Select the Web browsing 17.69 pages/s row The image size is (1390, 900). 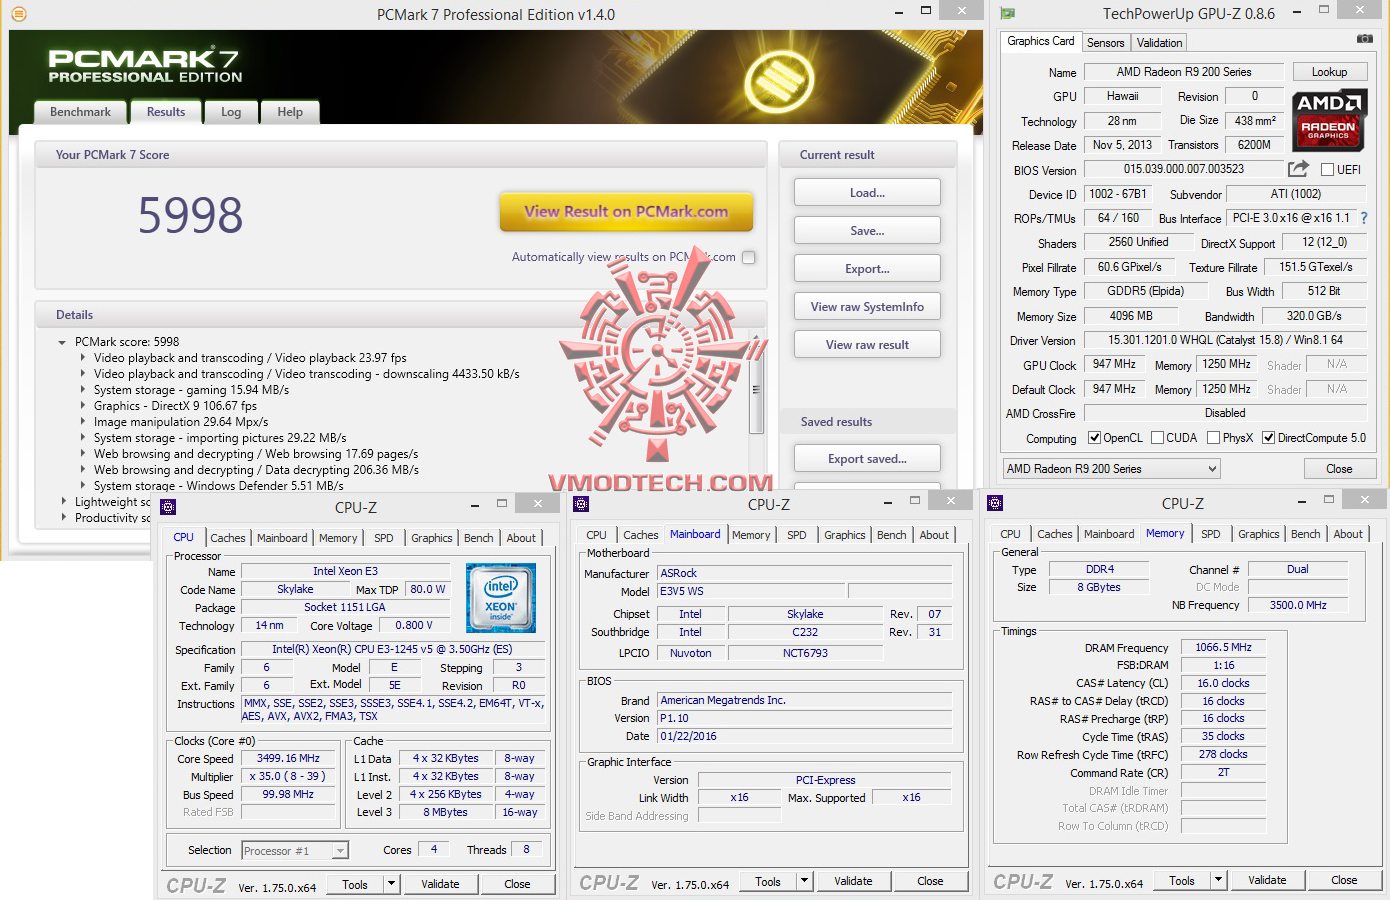[256, 454]
